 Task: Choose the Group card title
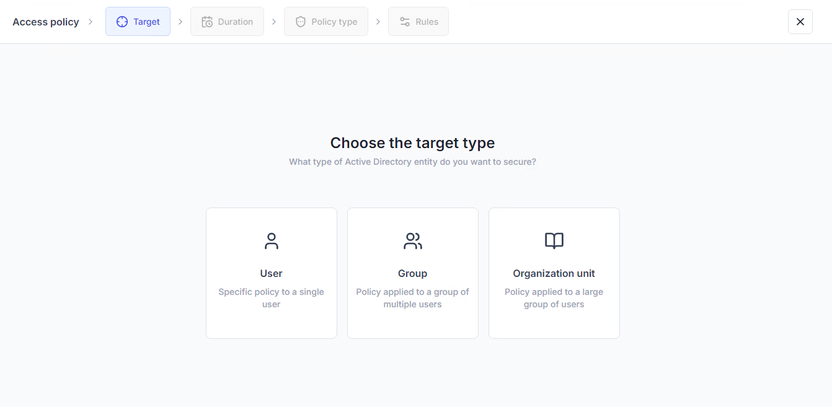tap(412, 273)
